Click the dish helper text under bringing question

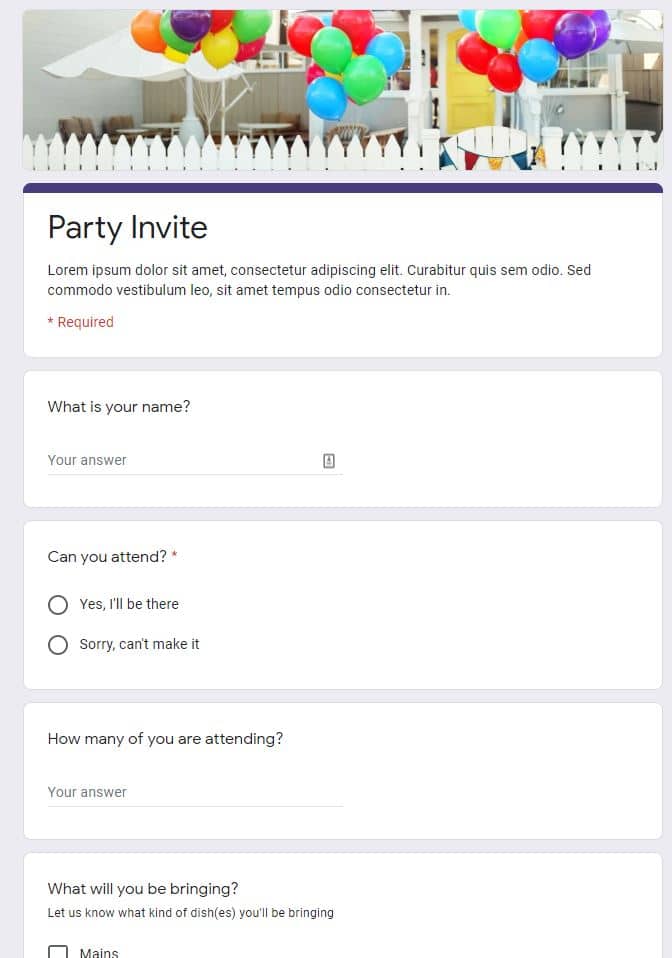pyautogui.click(x=190, y=913)
